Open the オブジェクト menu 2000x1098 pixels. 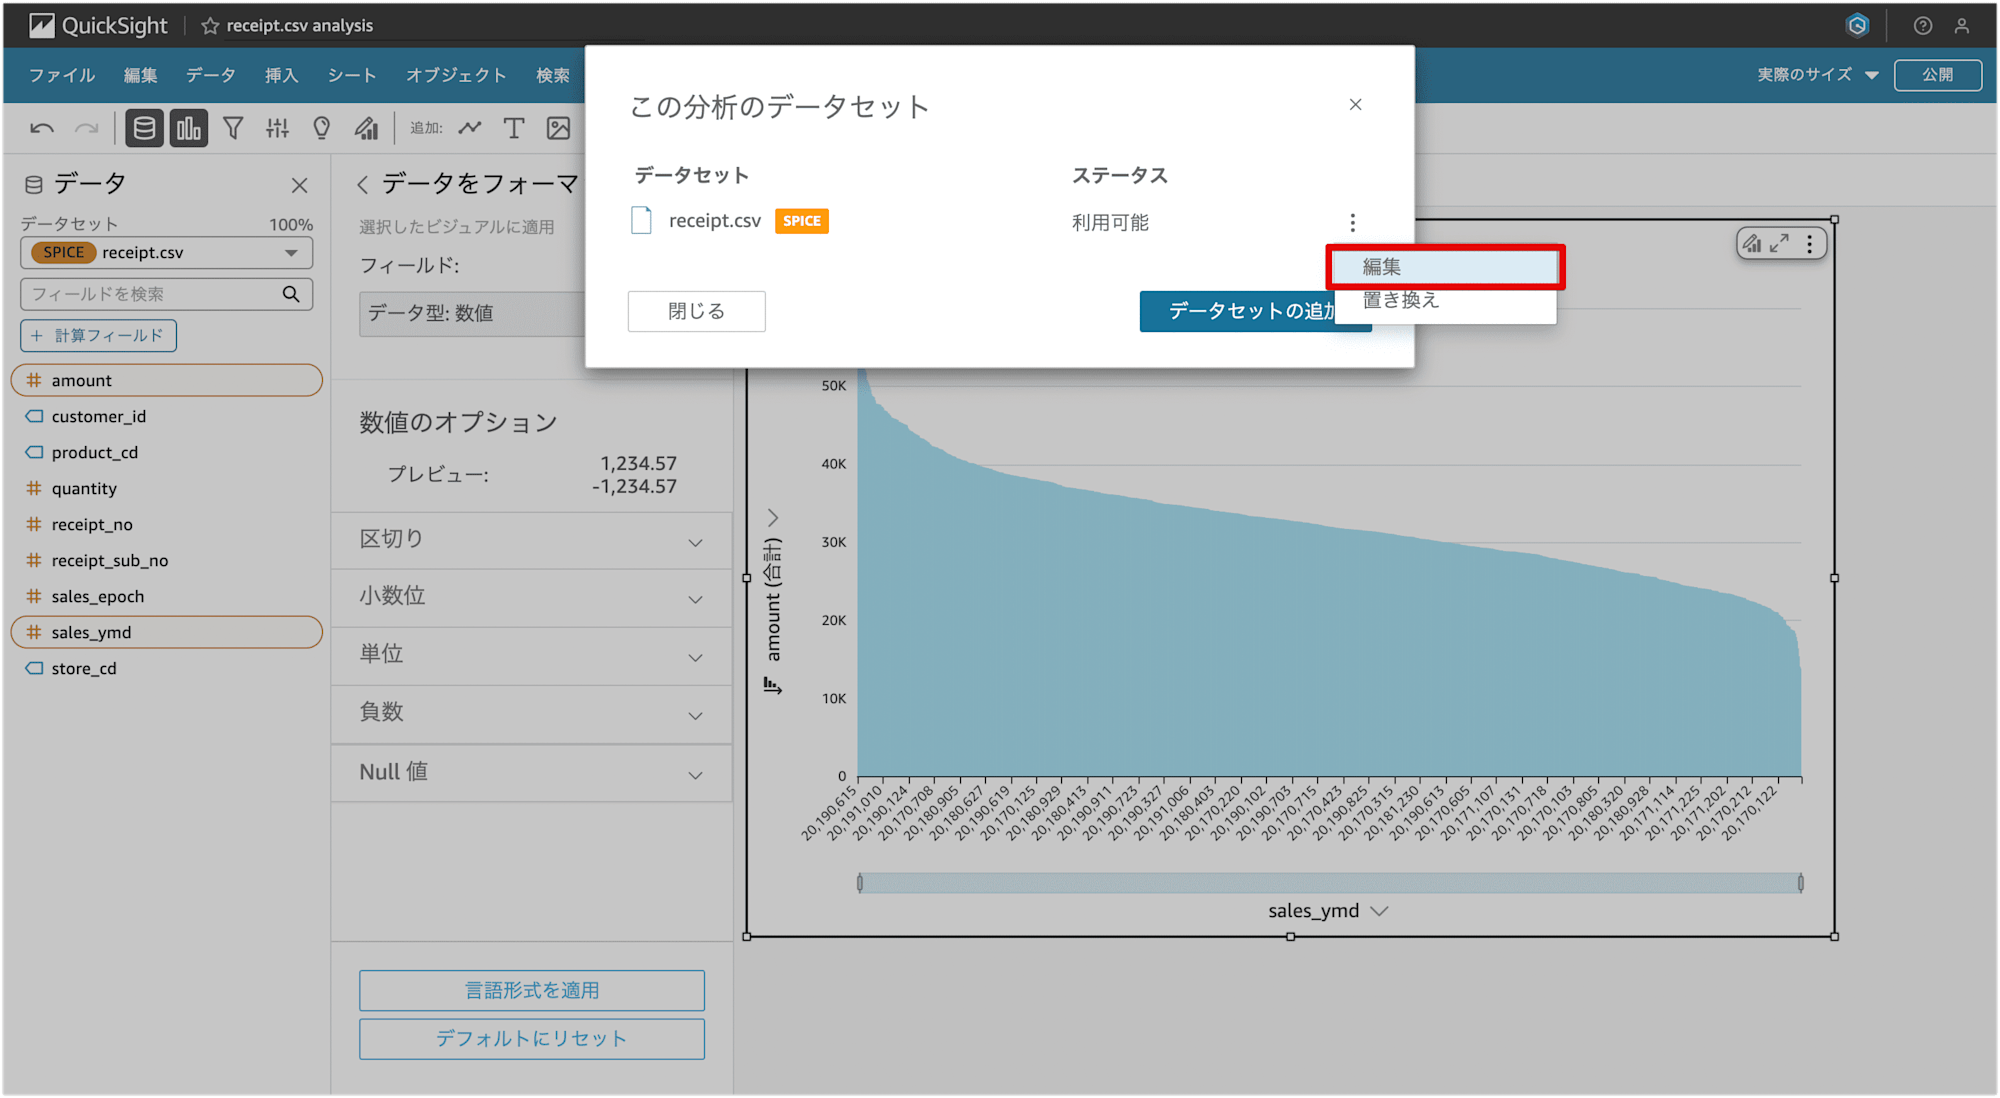(x=456, y=75)
